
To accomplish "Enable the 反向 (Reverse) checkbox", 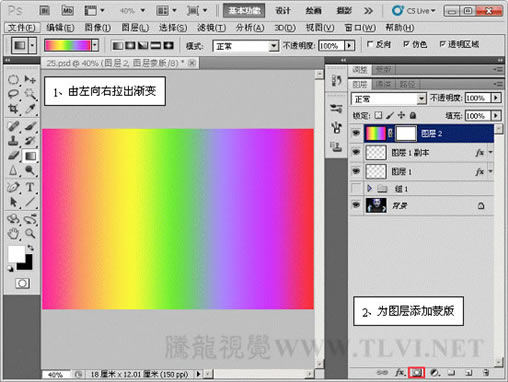I will click(x=369, y=44).
